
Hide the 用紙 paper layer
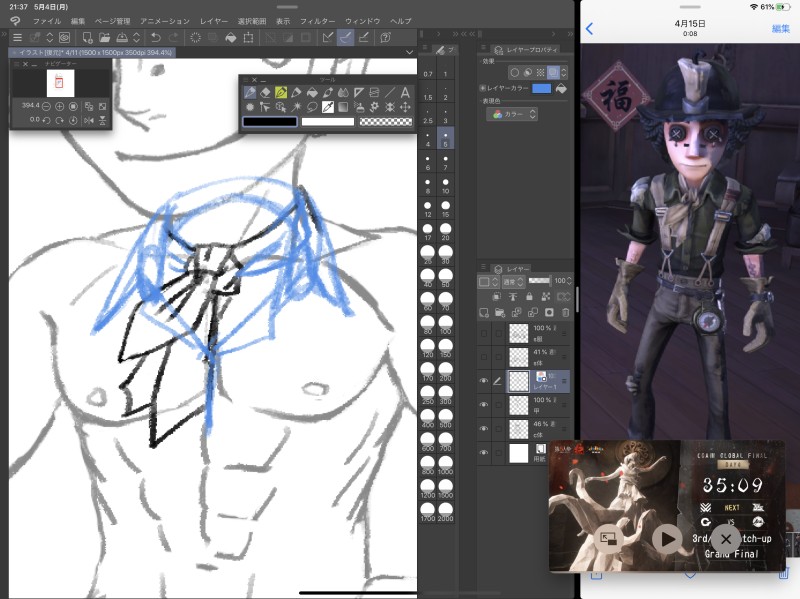483,453
